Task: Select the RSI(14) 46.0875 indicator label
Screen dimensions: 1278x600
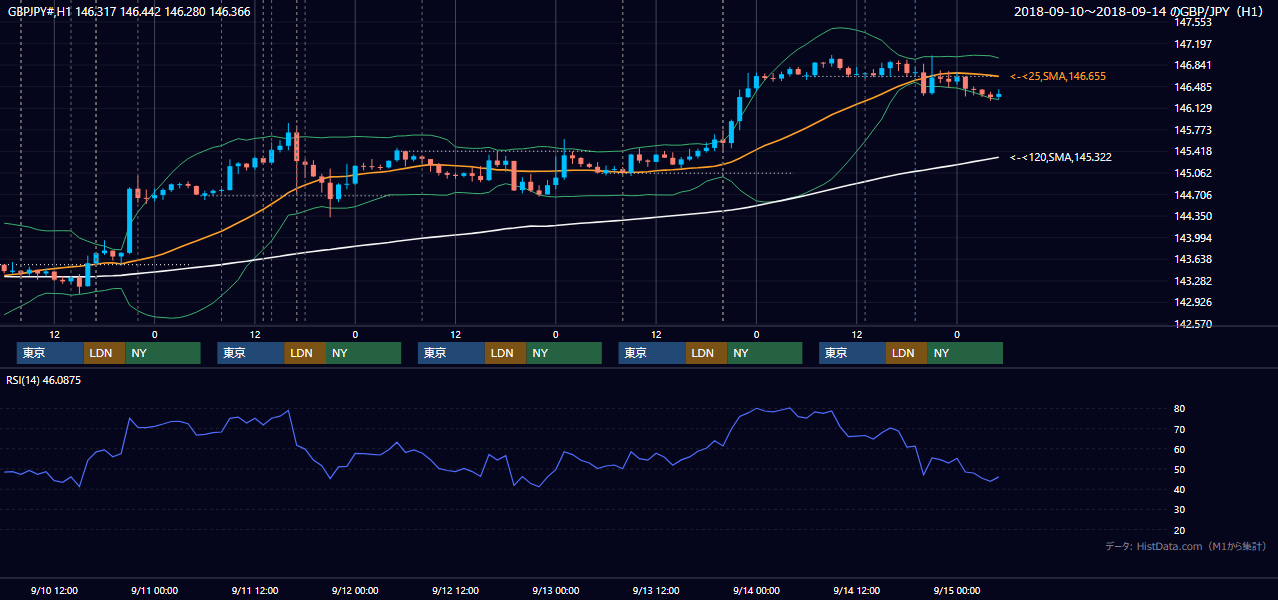Action: [44, 380]
